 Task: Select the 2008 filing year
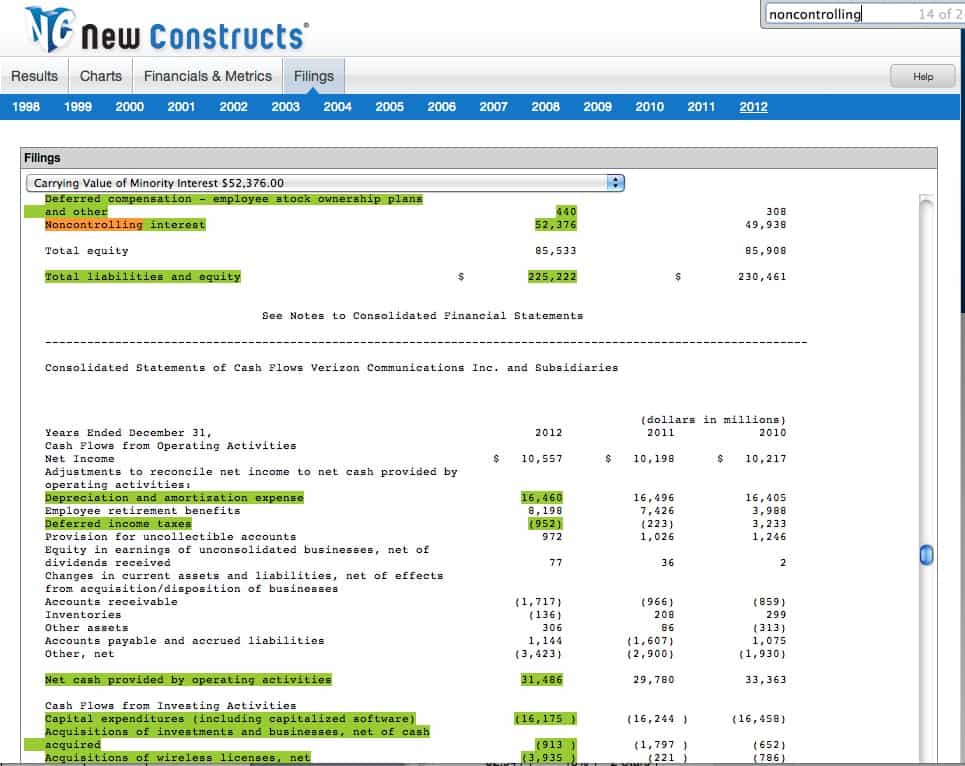545,107
